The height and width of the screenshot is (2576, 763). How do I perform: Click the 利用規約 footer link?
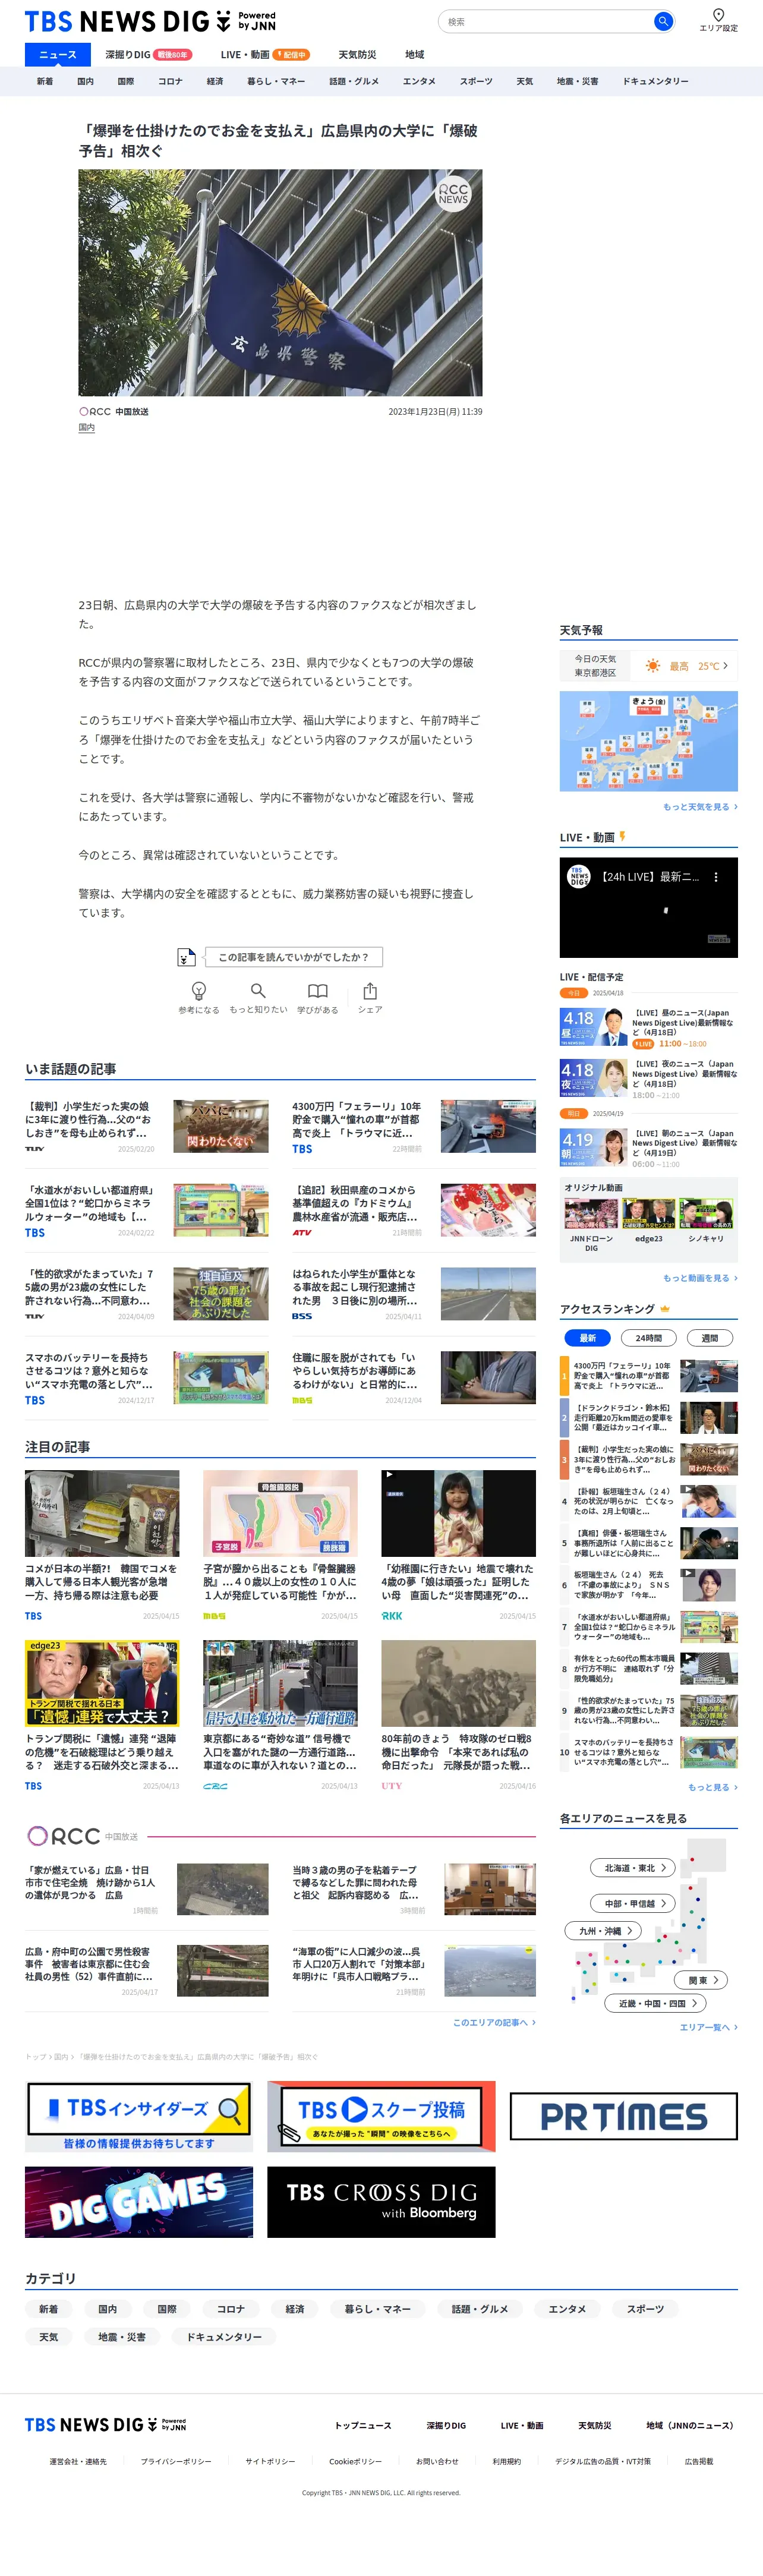coord(506,2461)
